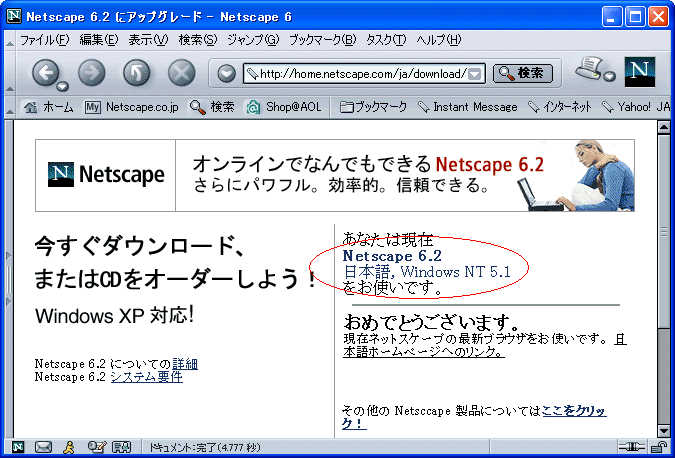Collapse the navigation toolbar via its grippy
Viewport: 675px width, 458px height.
(x=10, y=72)
